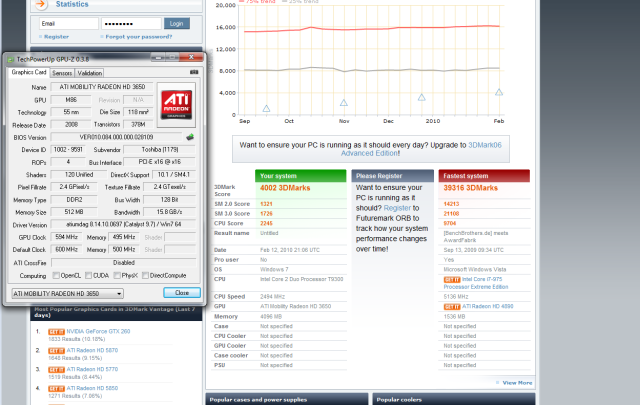Click the 2010 triangle marker on chart

pos(422,97)
